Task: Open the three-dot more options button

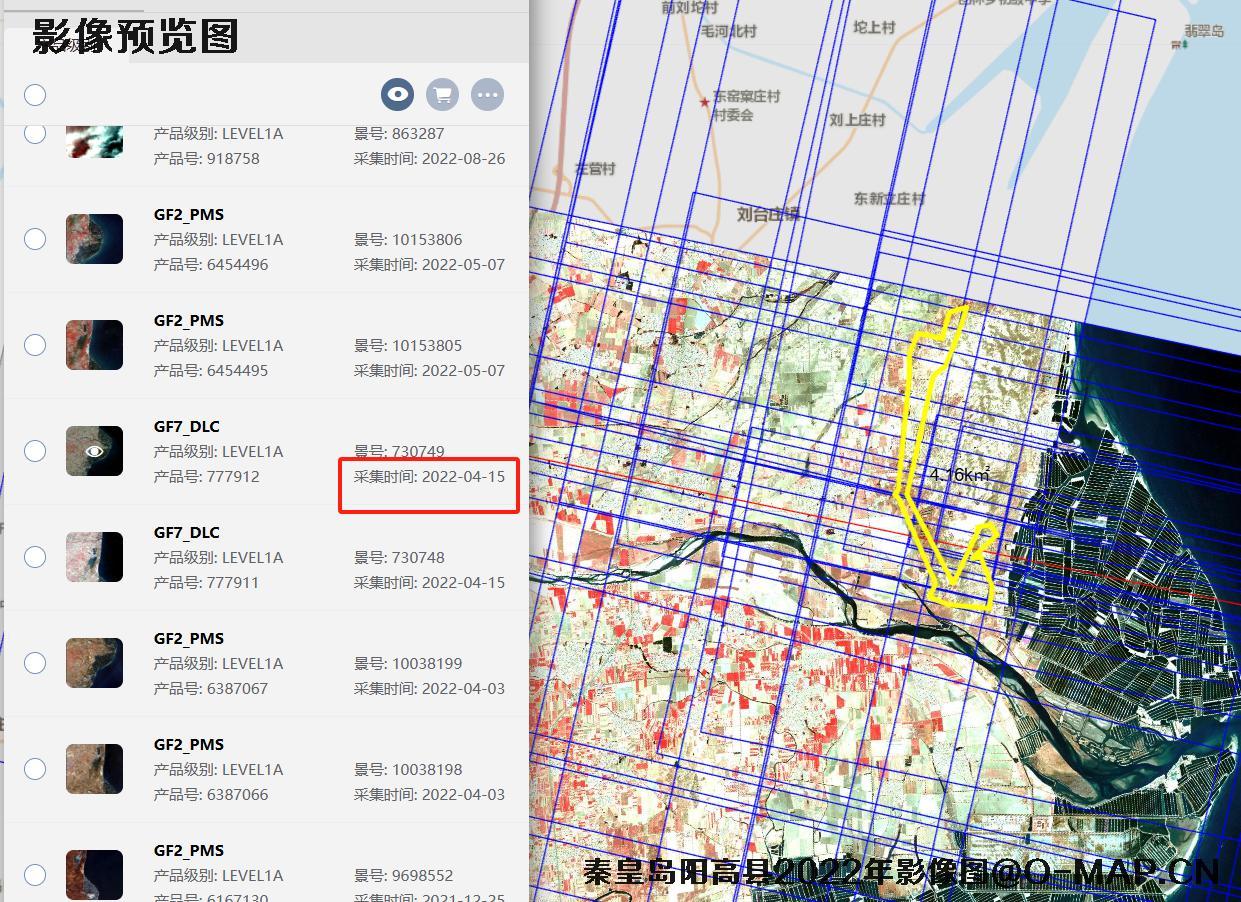Action: pos(487,95)
